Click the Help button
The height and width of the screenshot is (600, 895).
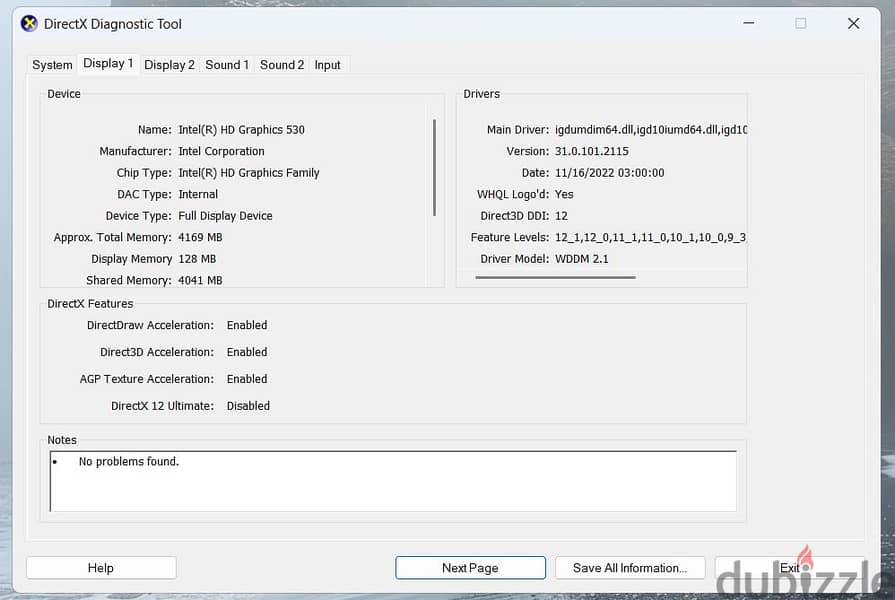tap(101, 568)
